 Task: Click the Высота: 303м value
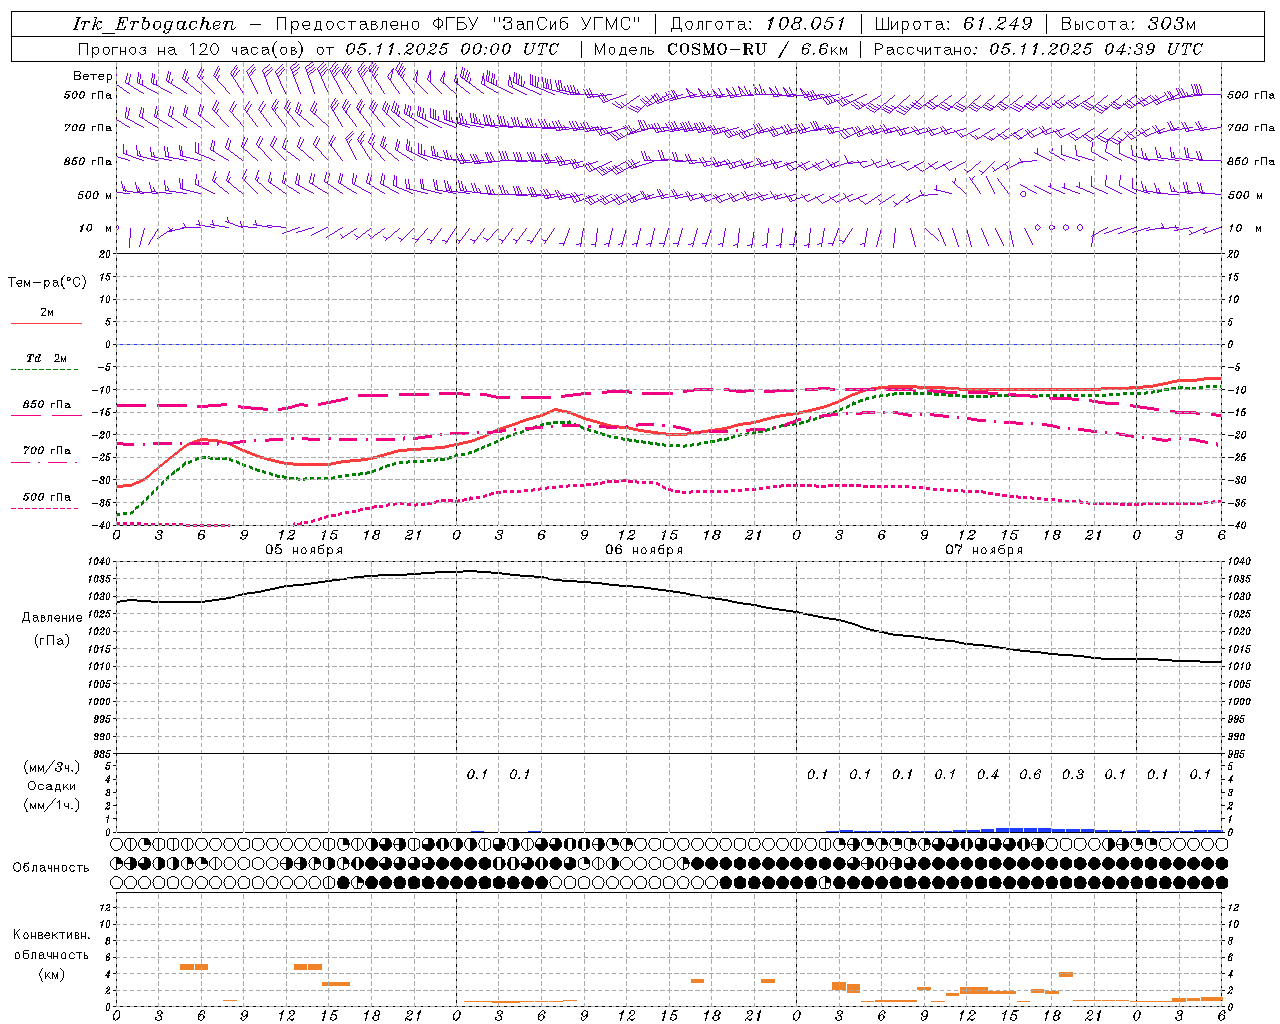click(x=1128, y=24)
